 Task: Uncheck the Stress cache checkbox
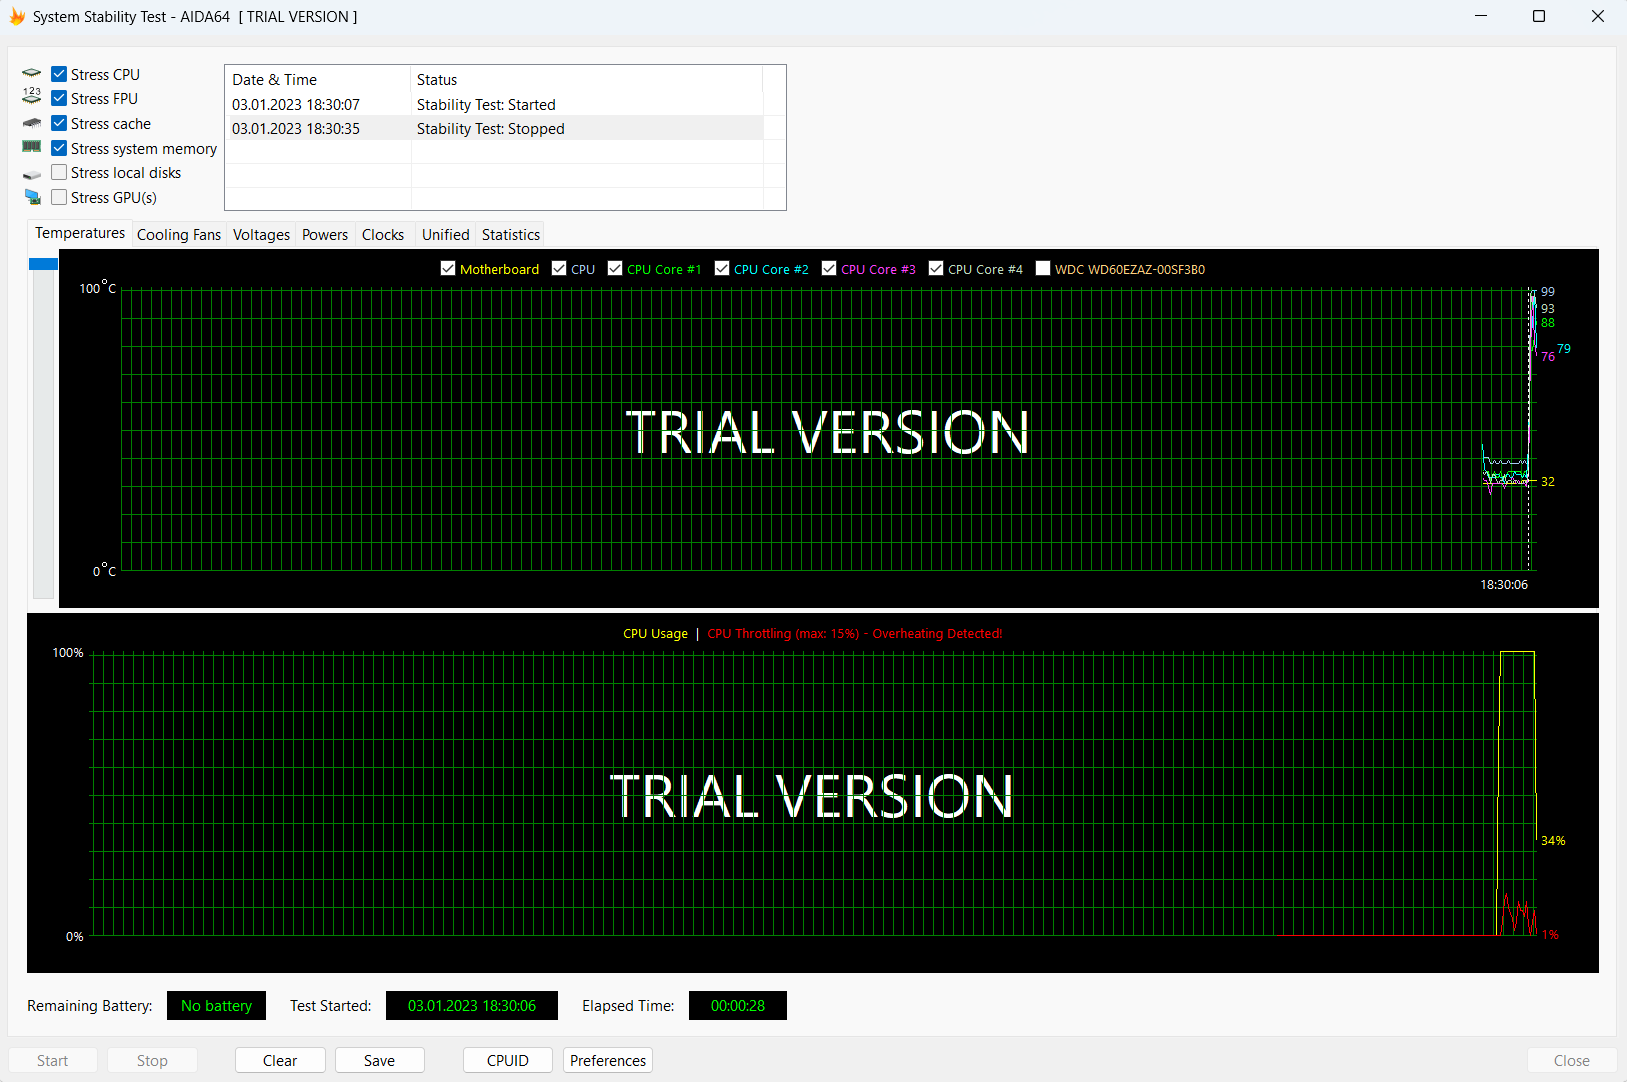coord(59,123)
